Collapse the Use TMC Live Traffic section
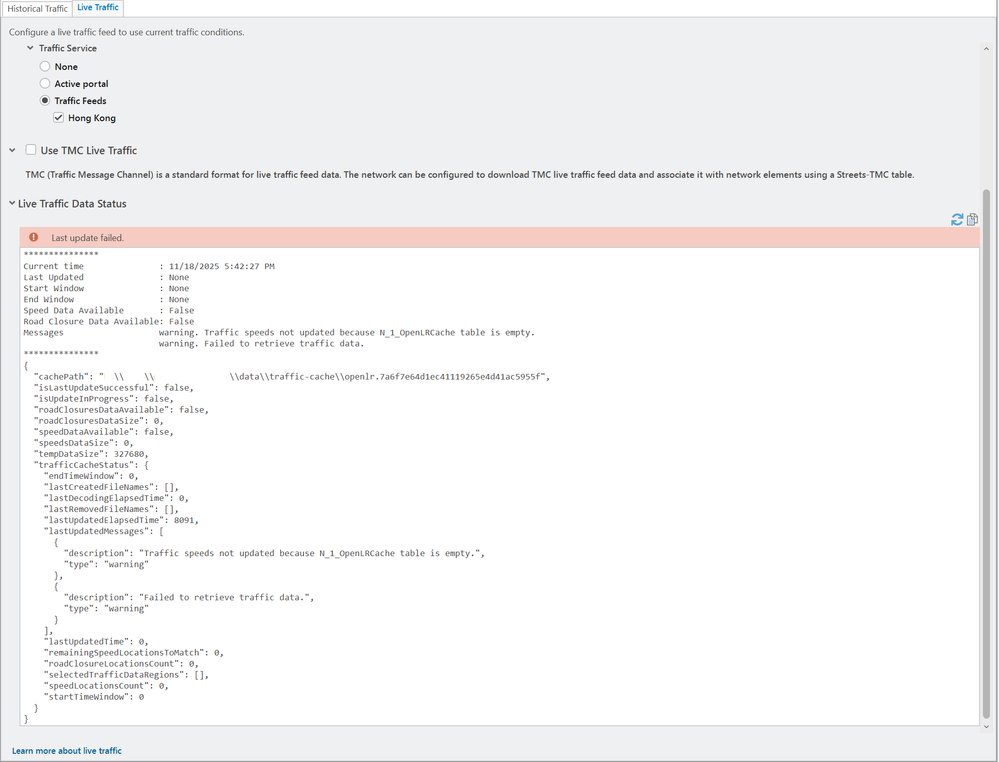999x762 pixels. (12, 148)
